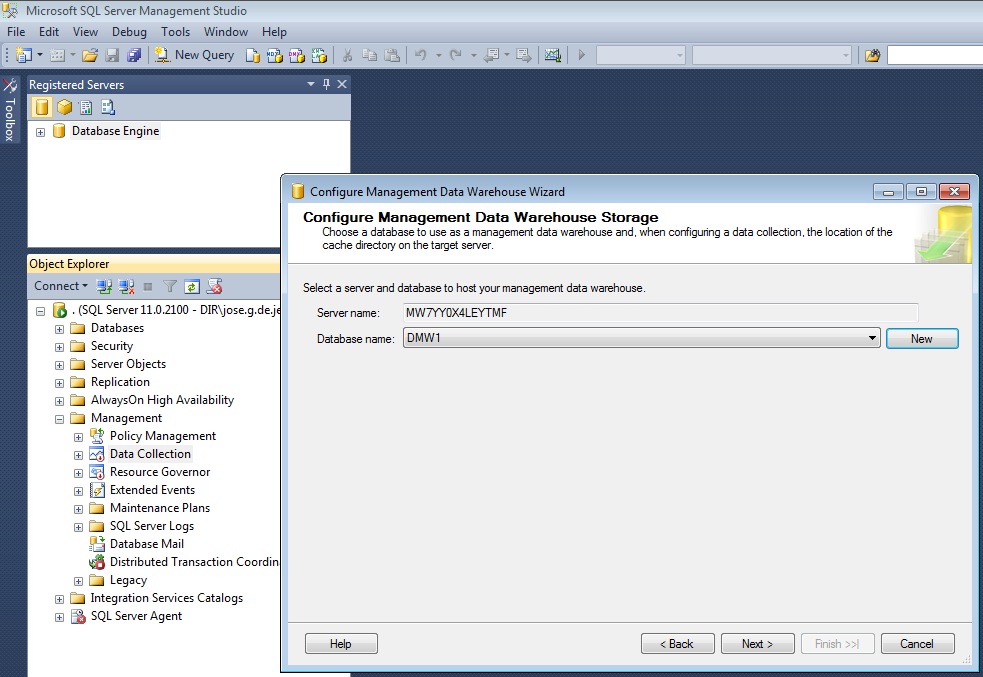
Task: Click the Help button in wizard
Action: click(341, 644)
